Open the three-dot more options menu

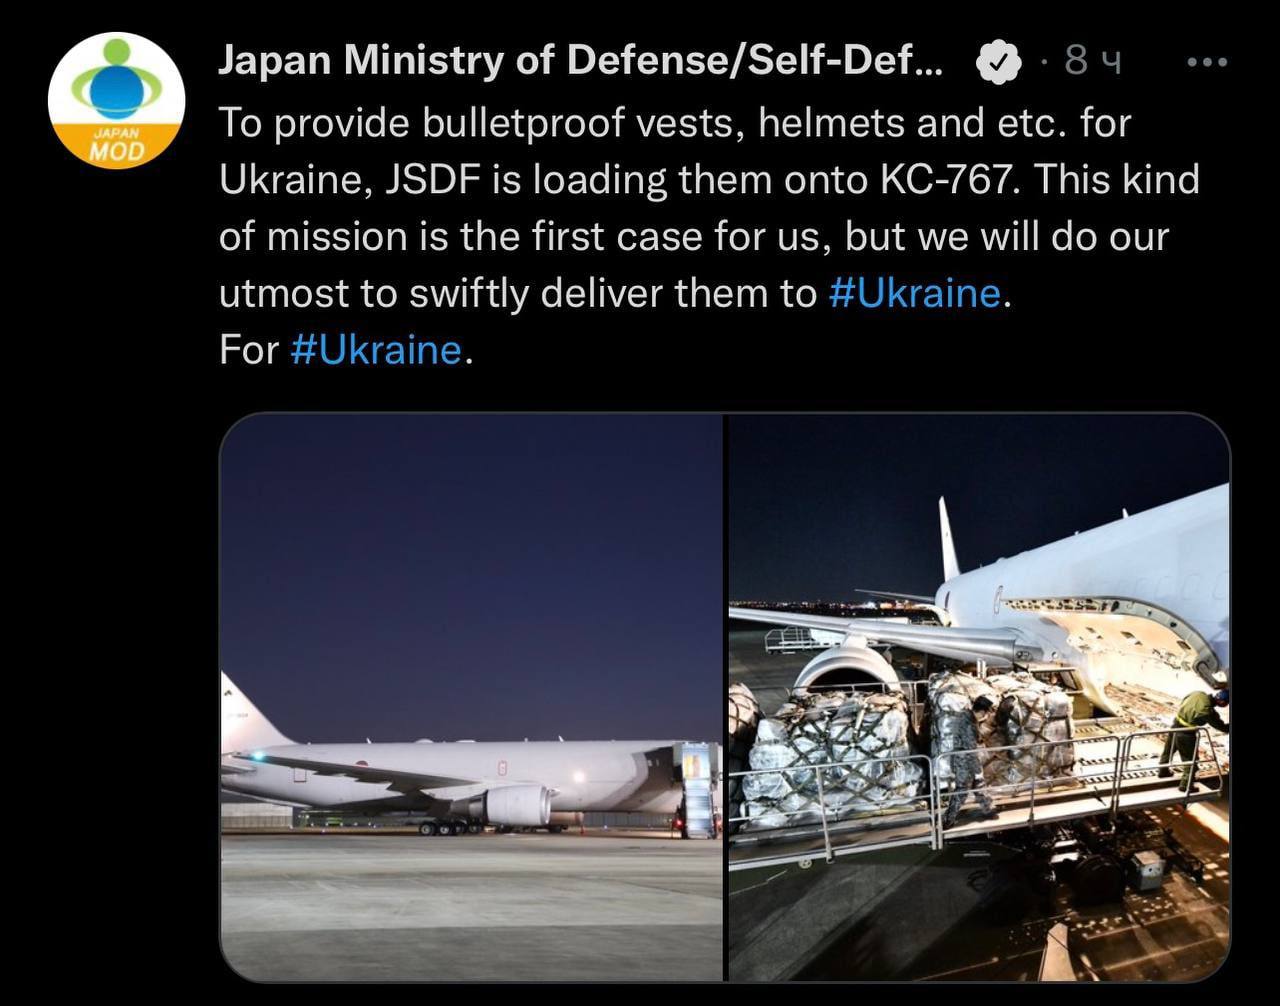(x=1206, y=63)
